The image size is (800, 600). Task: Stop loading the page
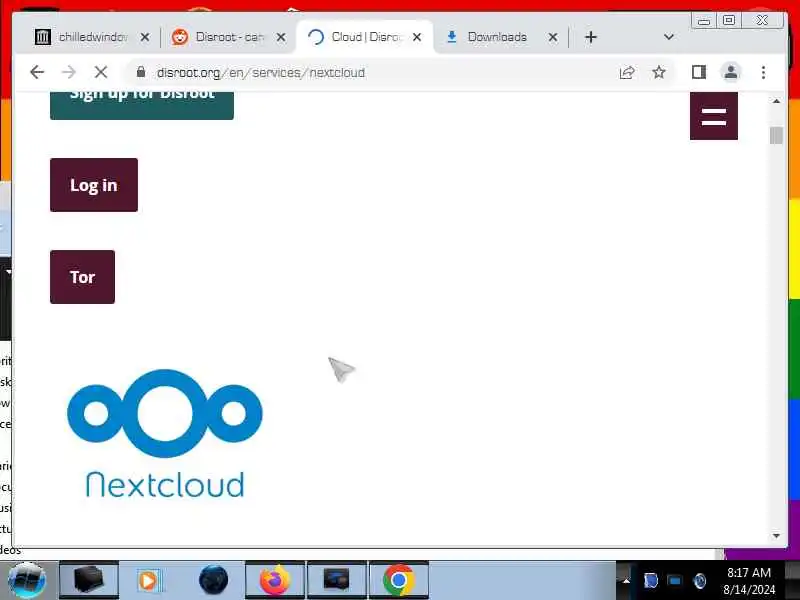pos(101,72)
